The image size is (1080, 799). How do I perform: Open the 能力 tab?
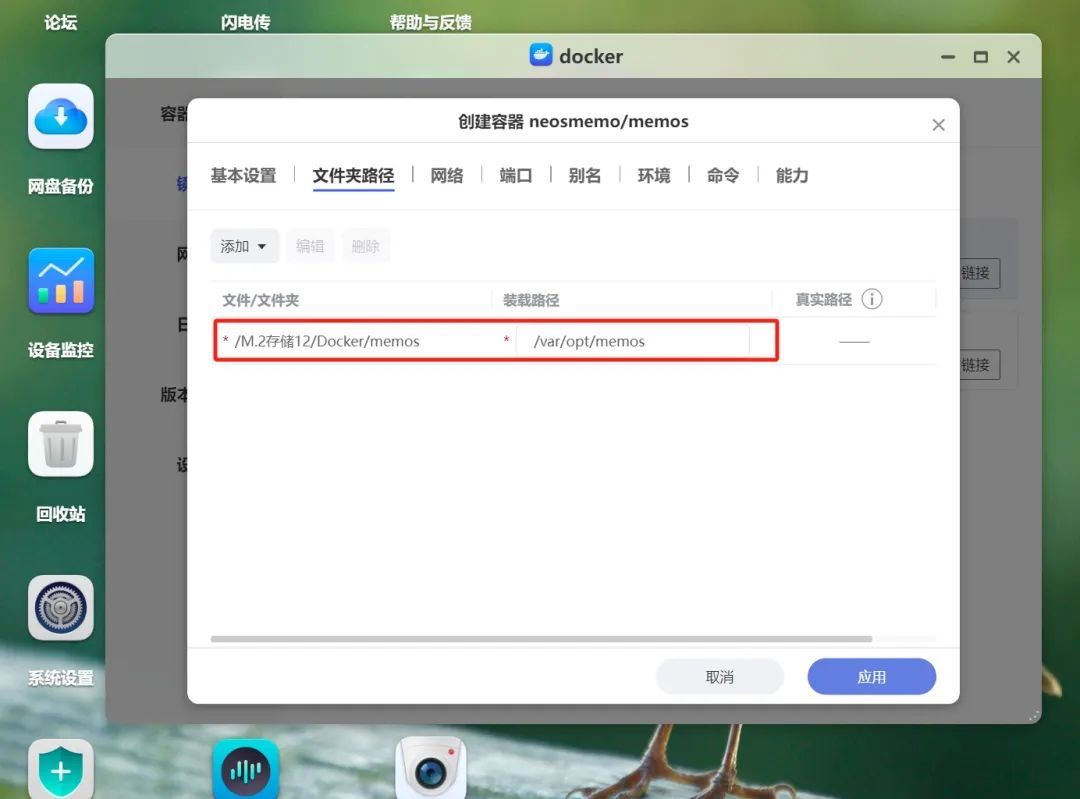tap(791, 176)
